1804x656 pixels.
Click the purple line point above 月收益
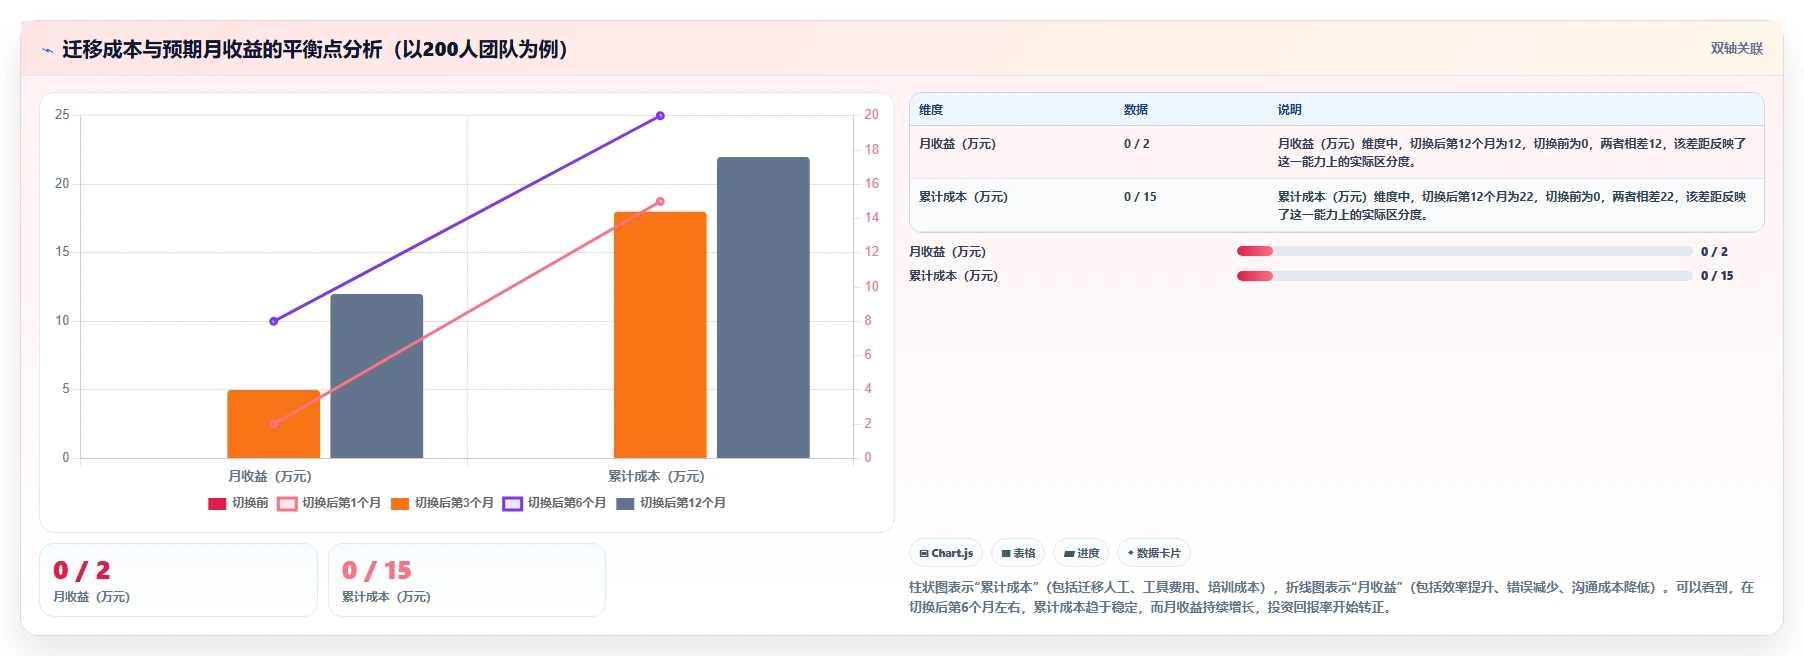click(x=274, y=321)
